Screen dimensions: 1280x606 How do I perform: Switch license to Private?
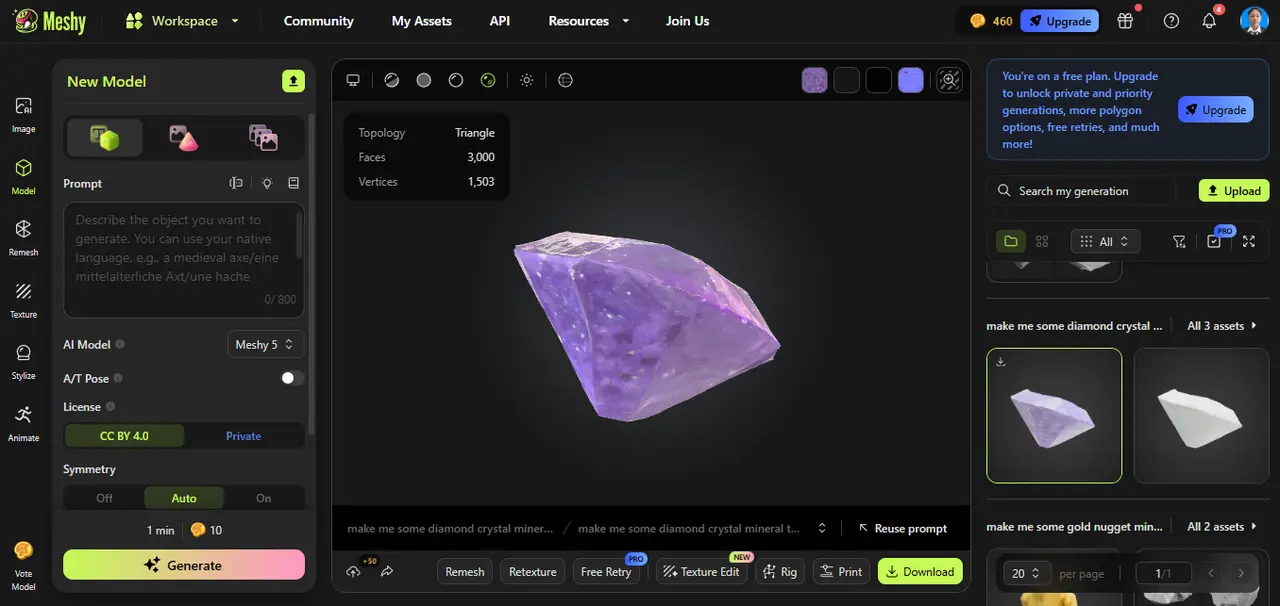243,436
